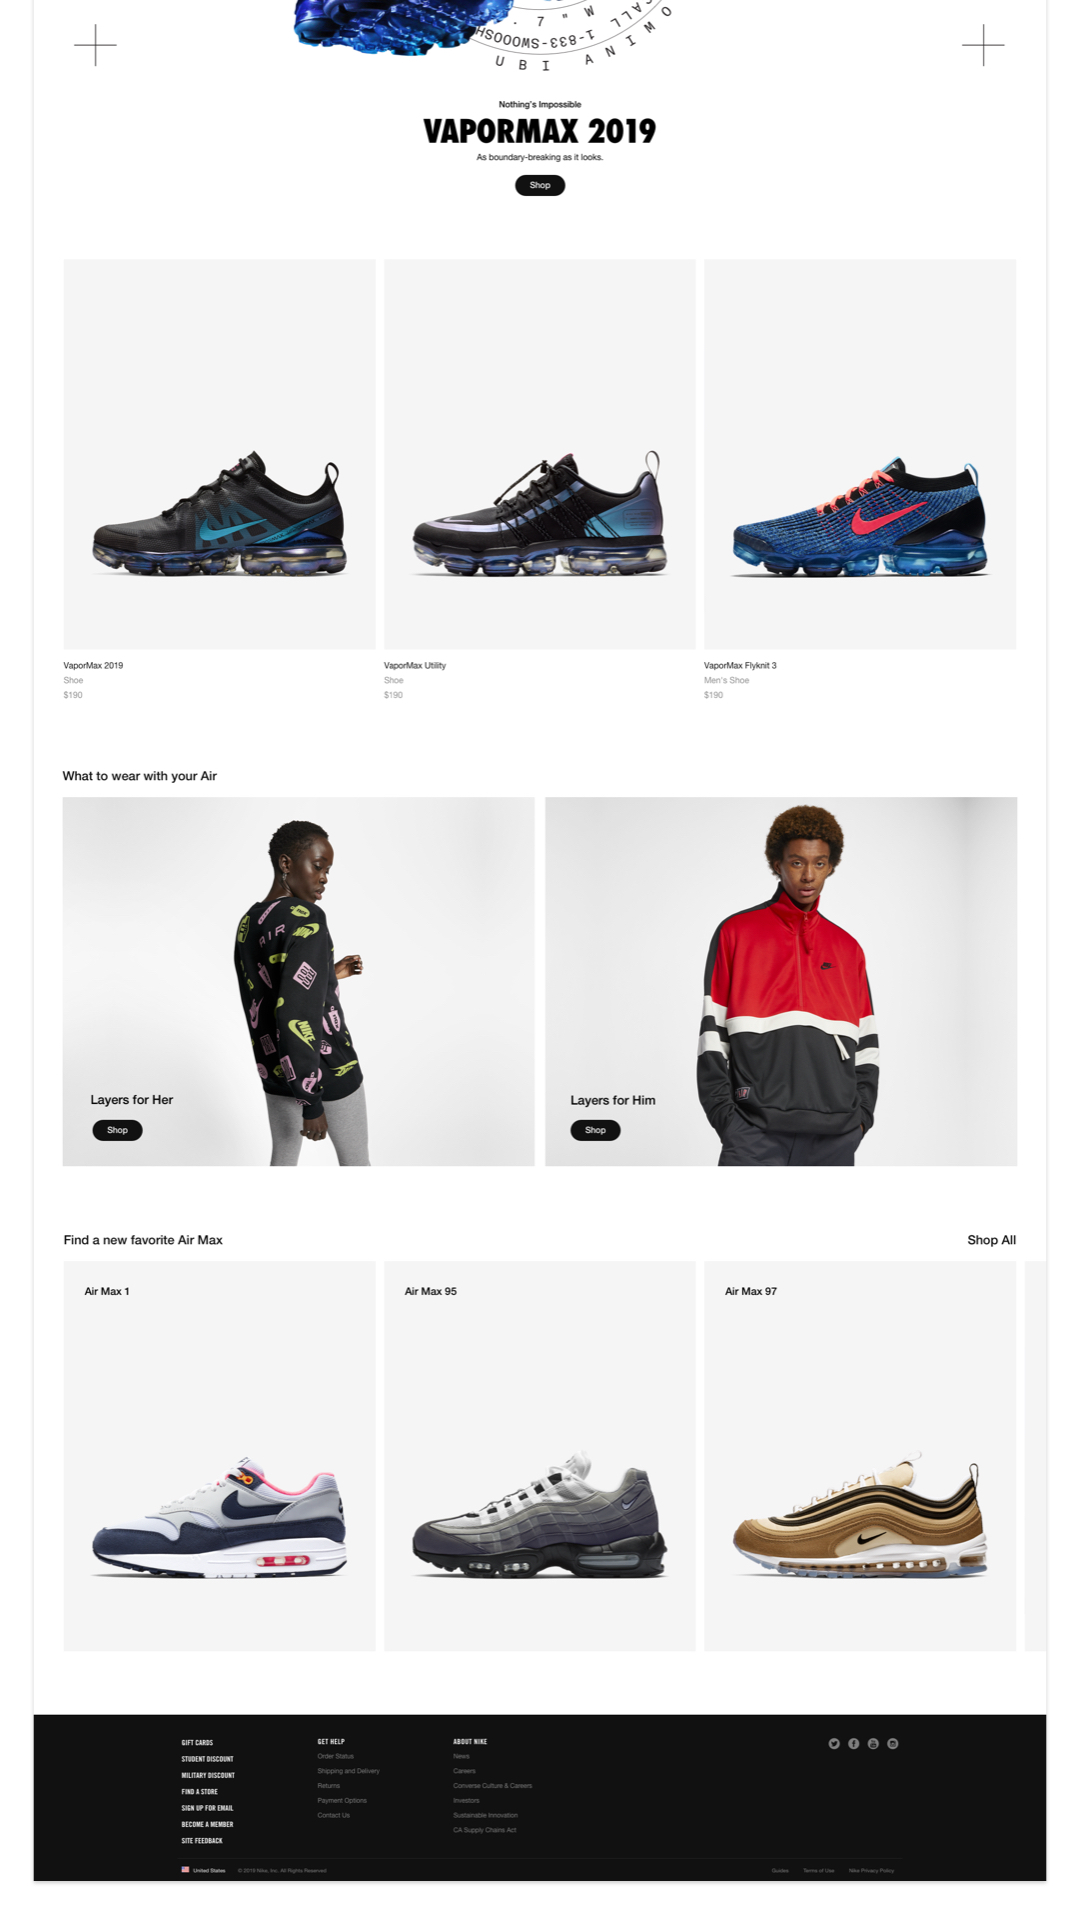
Task: Click the plus icon at top left
Action: (95, 45)
